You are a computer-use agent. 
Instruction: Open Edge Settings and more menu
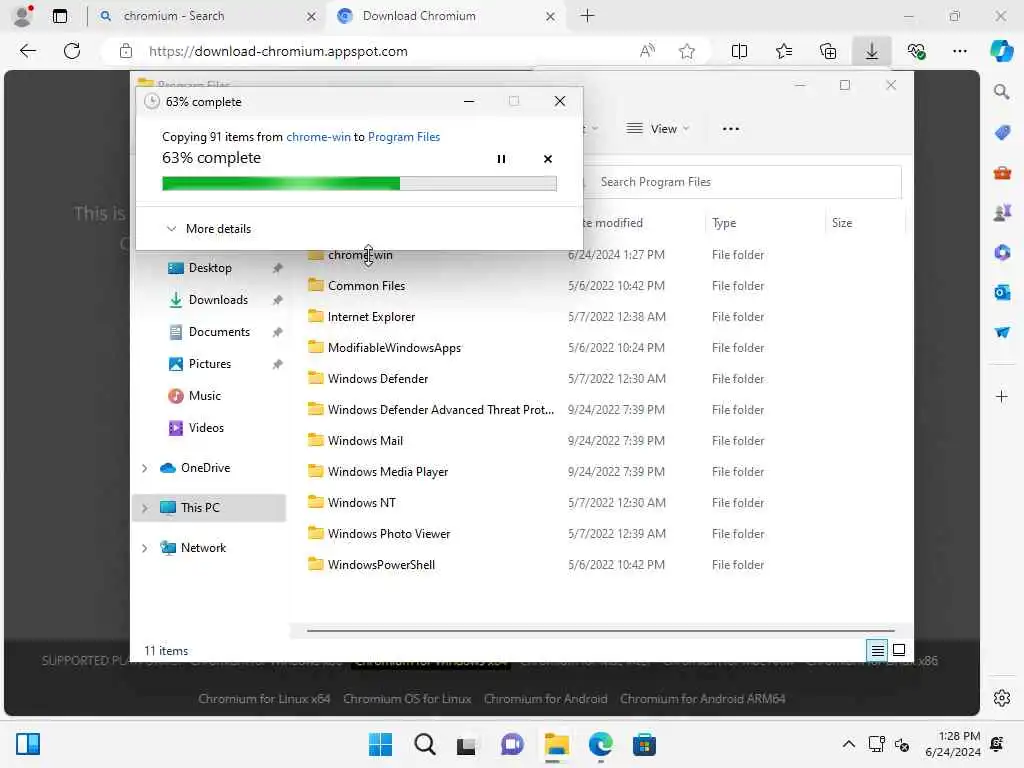click(959, 51)
